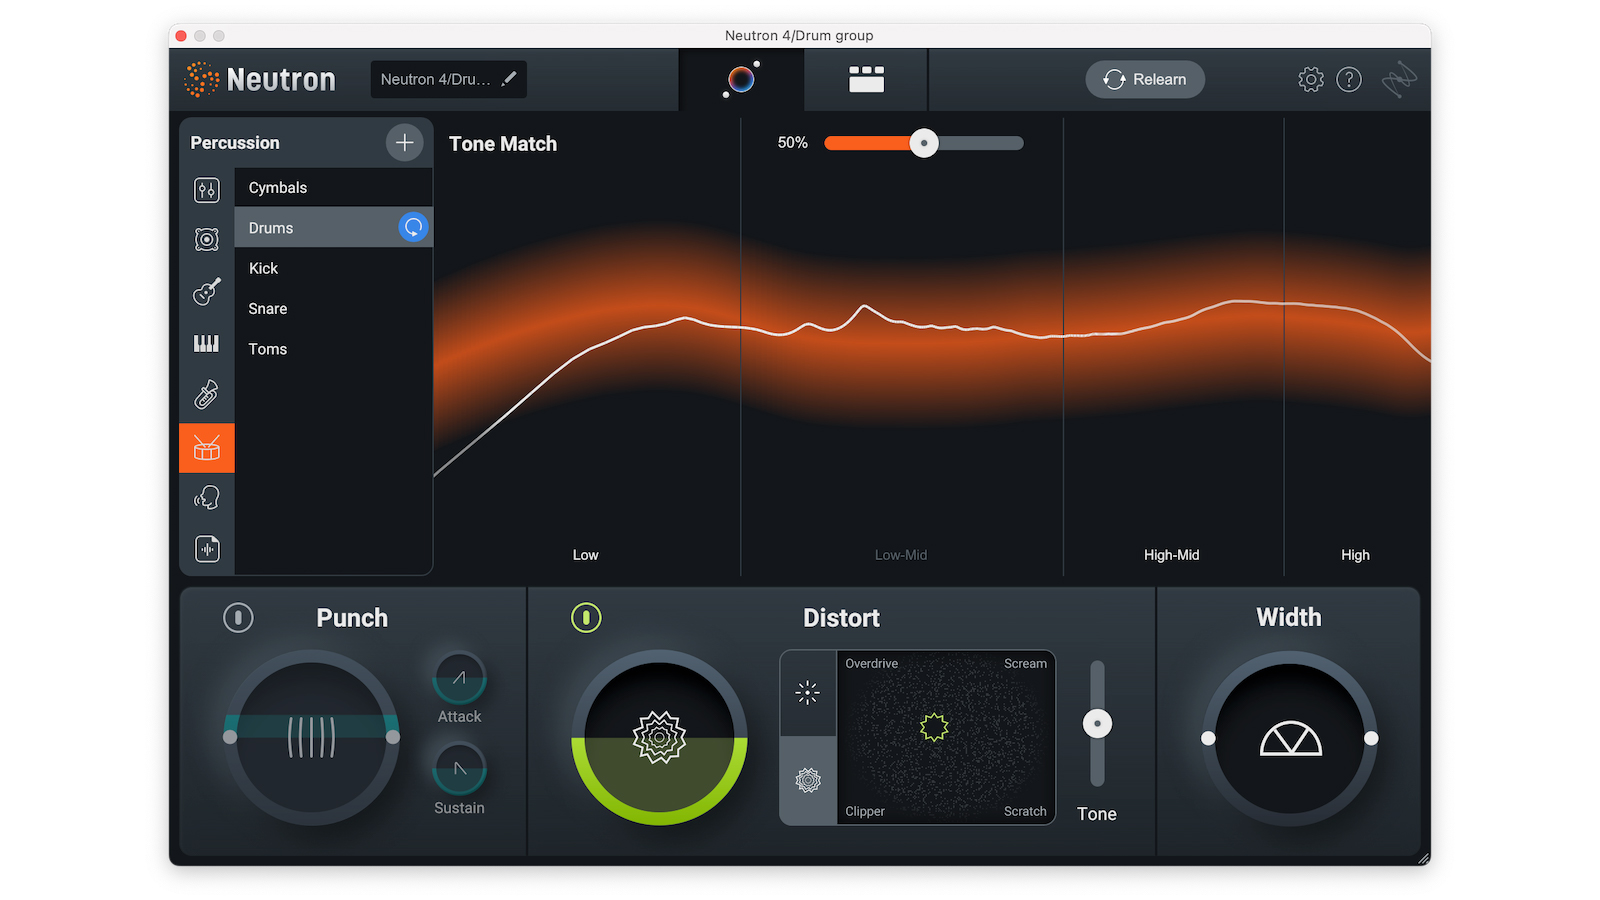Click the audio clip icon at sidebar bottom
Screen dimensions: 1600x900
tap(206, 548)
